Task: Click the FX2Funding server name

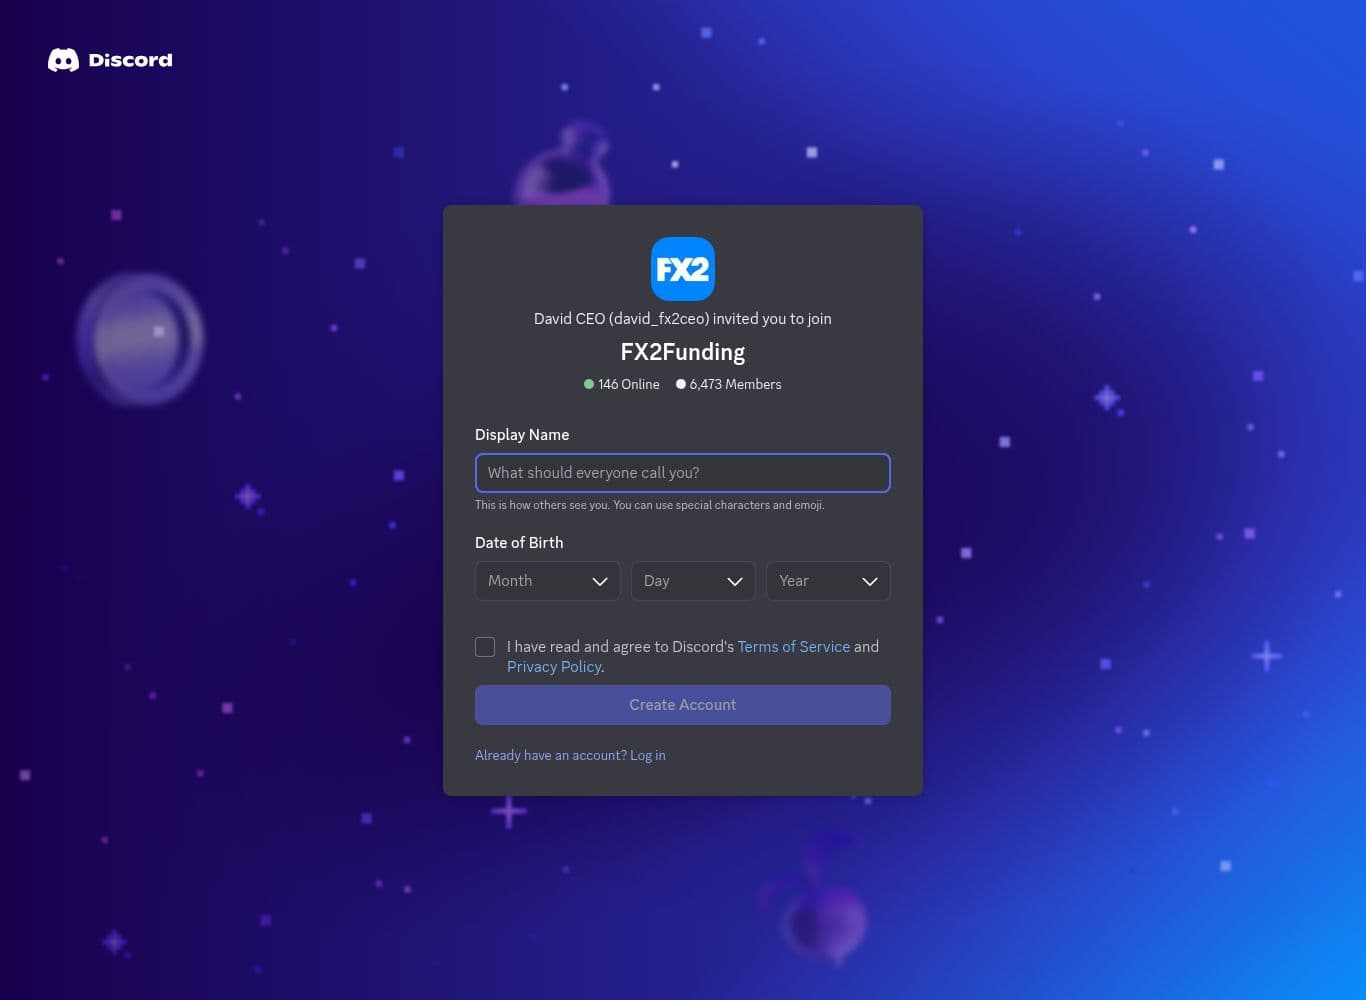Action: tap(683, 352)
